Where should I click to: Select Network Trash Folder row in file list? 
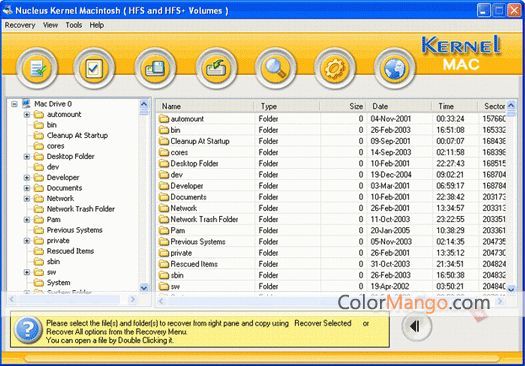(331, 219)
